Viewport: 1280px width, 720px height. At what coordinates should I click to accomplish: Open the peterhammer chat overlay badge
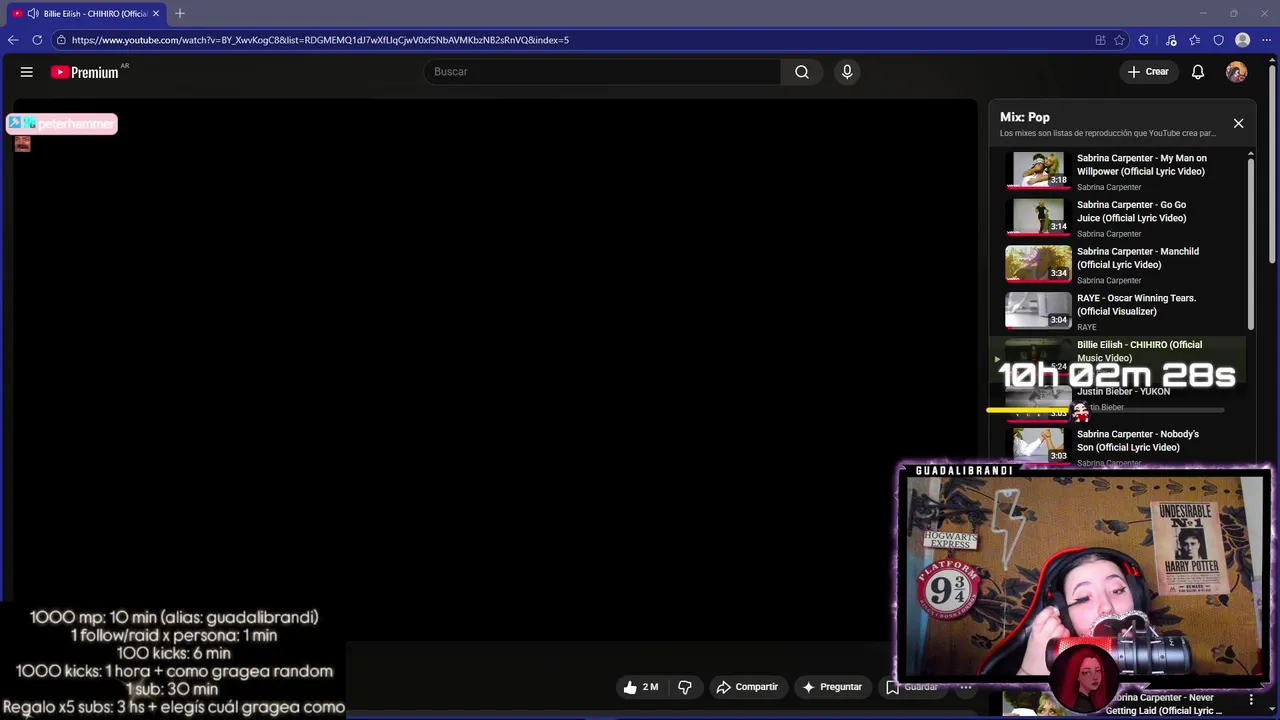[62, 124]
